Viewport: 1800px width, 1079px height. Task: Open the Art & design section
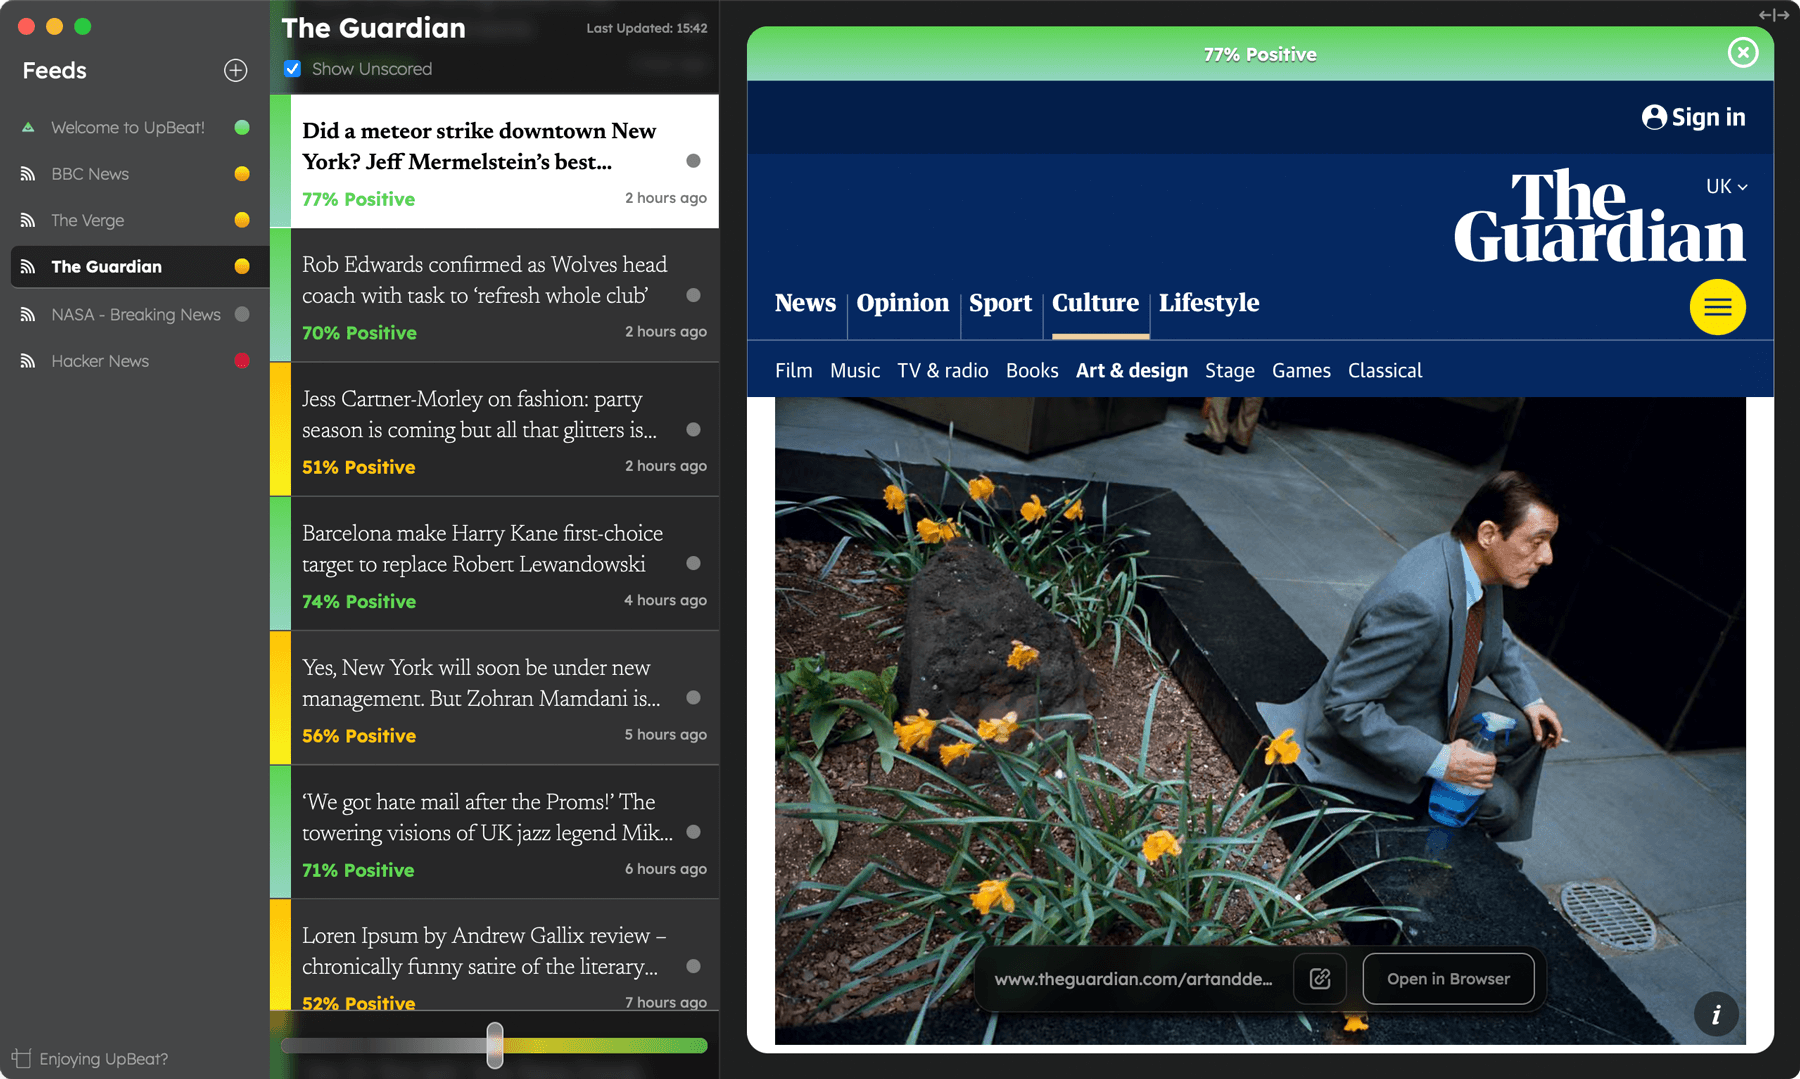pyautogui.click(x=1131, y=371)
